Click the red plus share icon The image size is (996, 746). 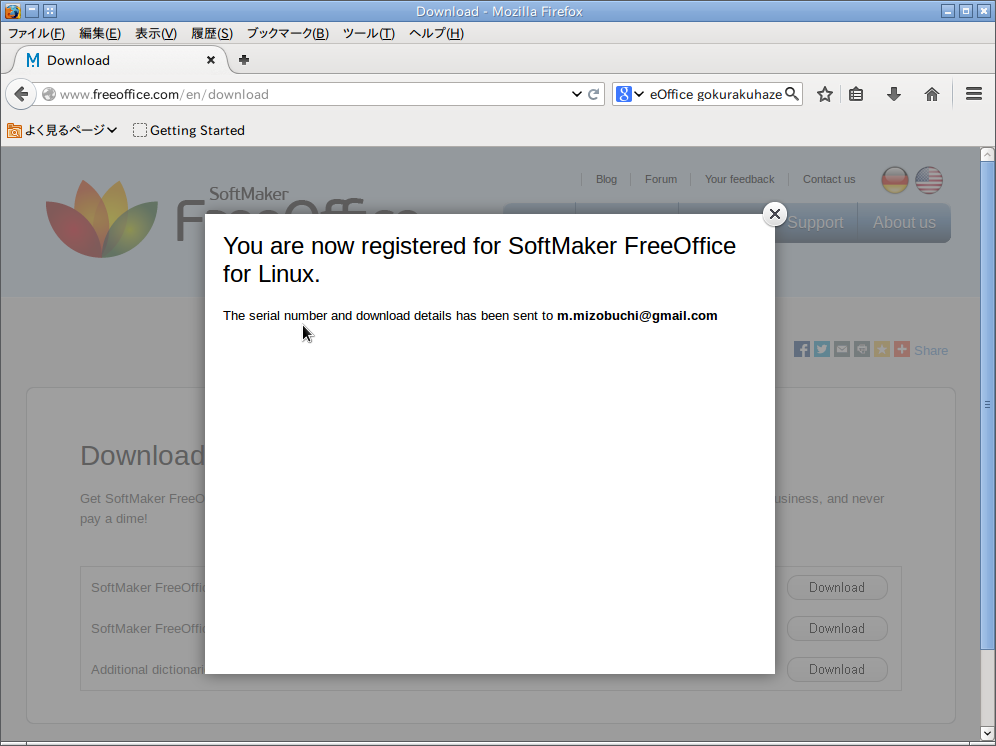click(x=901, y=349)
